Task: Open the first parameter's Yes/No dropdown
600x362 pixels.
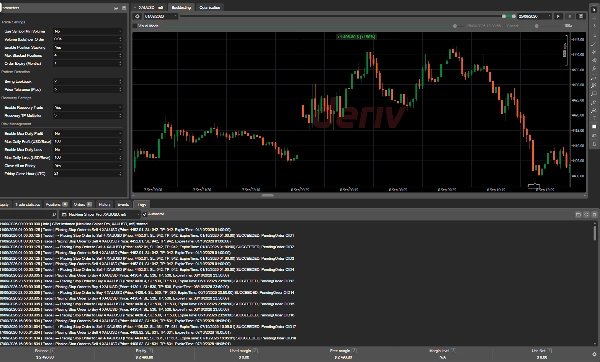Action: click(x=88, y=31)
